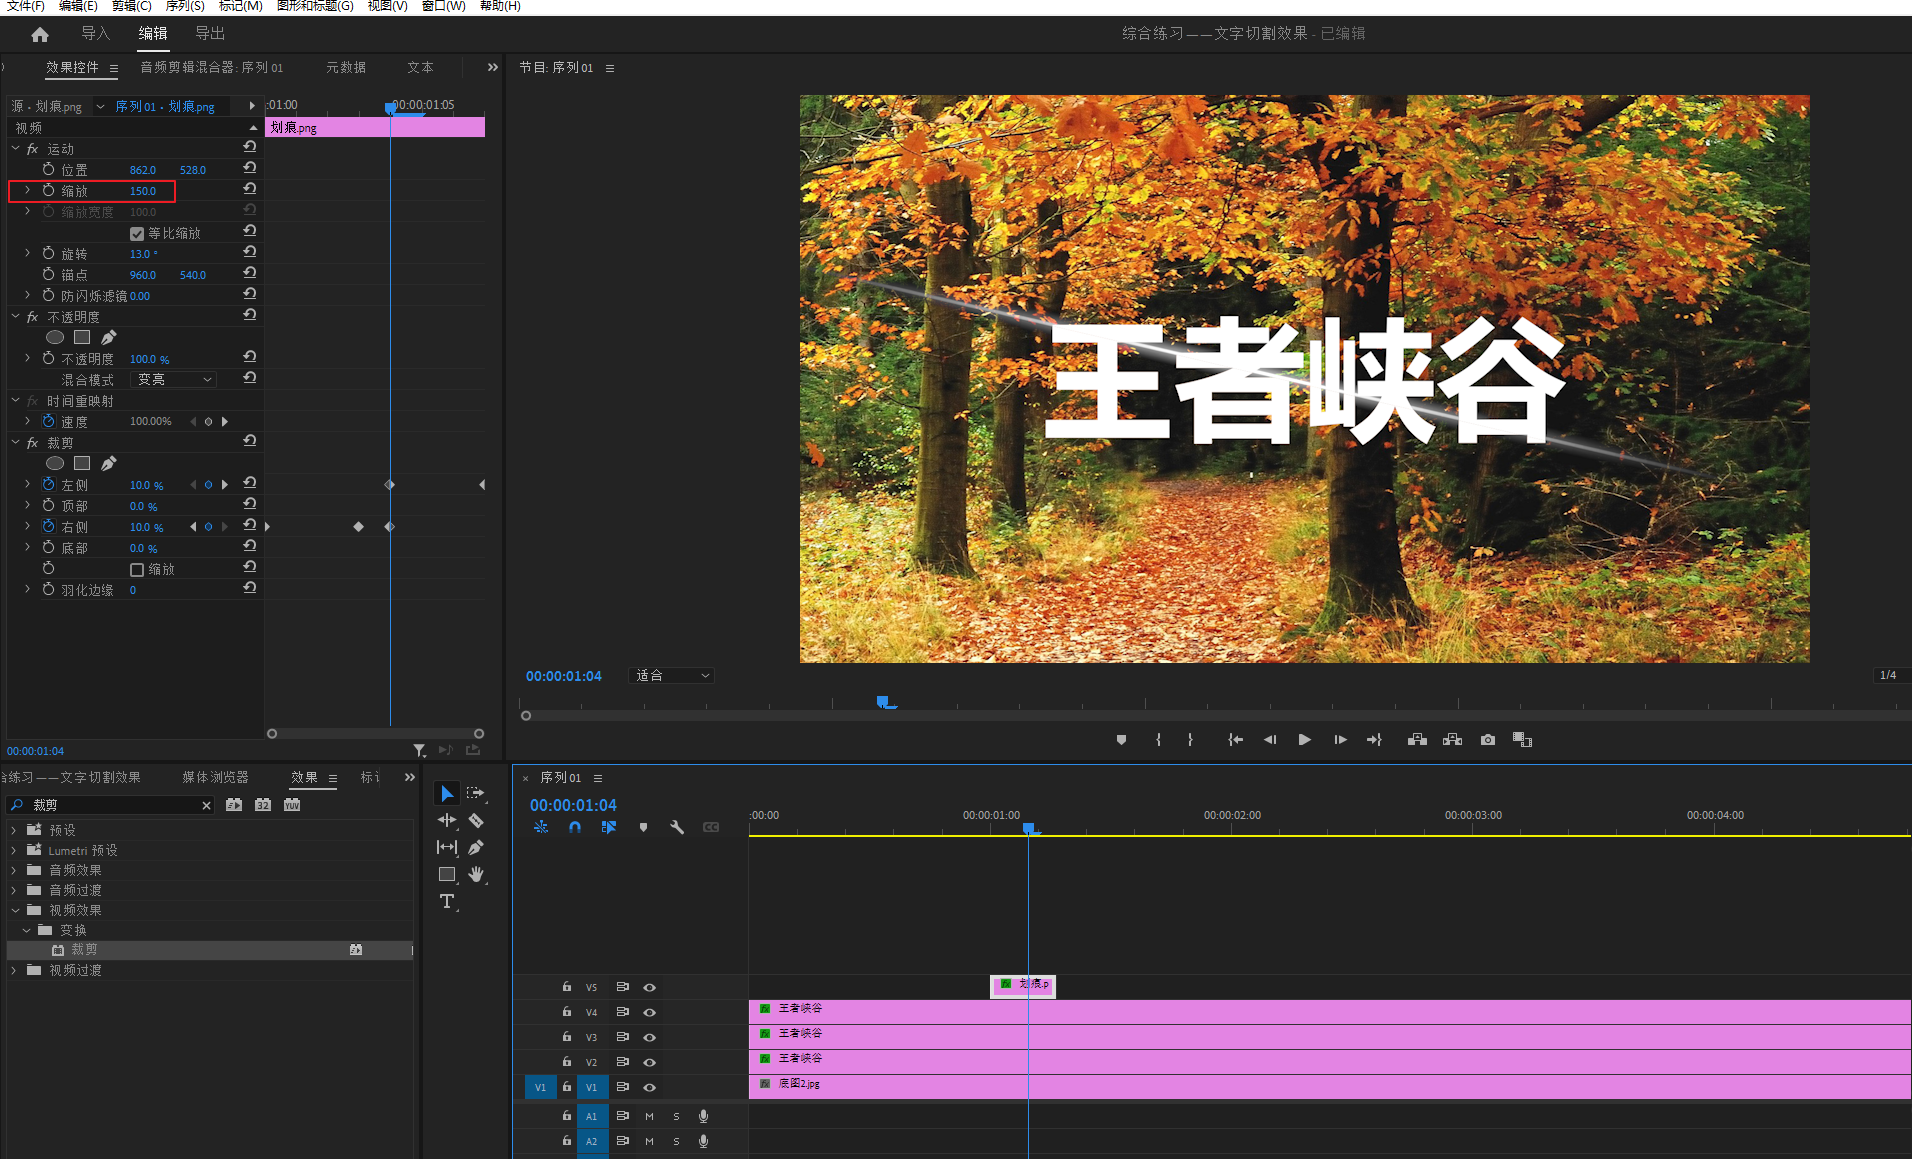Enable the crop zoom (缩放) checkbox
This screenshot has width=1912, height=1159.
[137, 570]
